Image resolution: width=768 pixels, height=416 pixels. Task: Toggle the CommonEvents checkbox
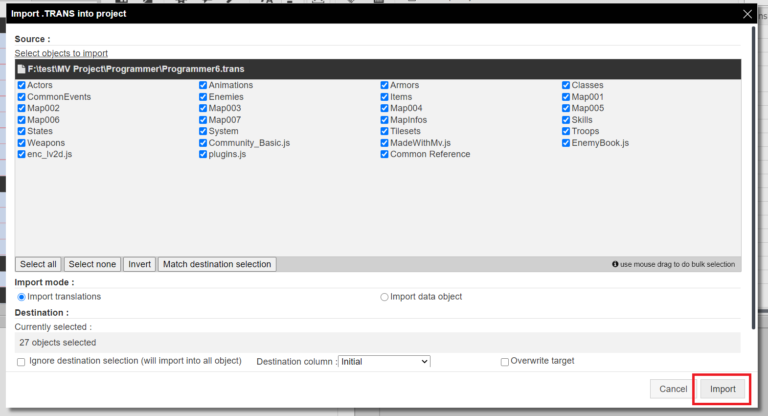[x=22, y=97]
